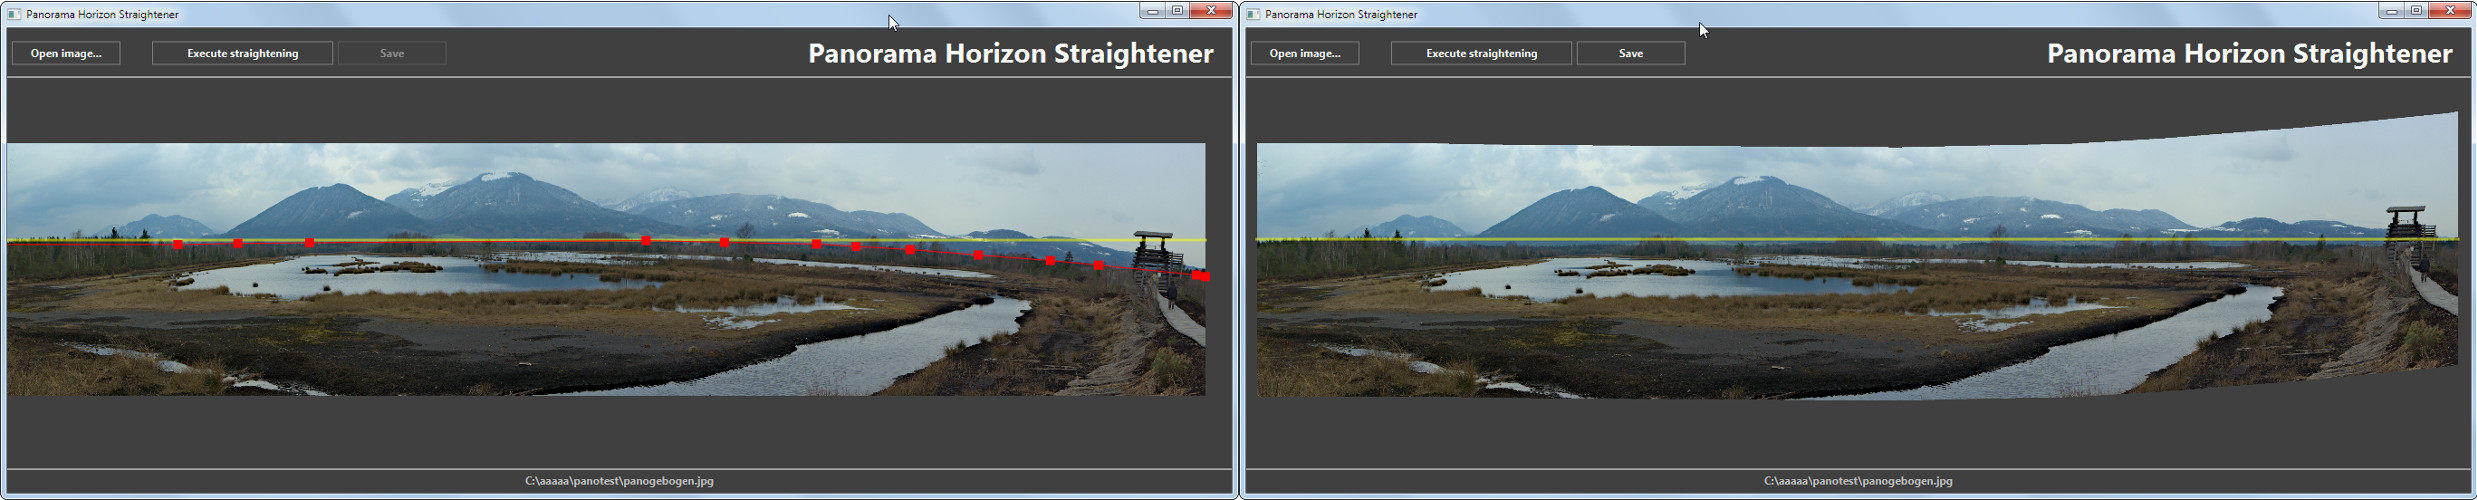This screenshot has width=2477, height=500.
Task: Select the leftmost red horizon marker
Action: tap(178, 245)
